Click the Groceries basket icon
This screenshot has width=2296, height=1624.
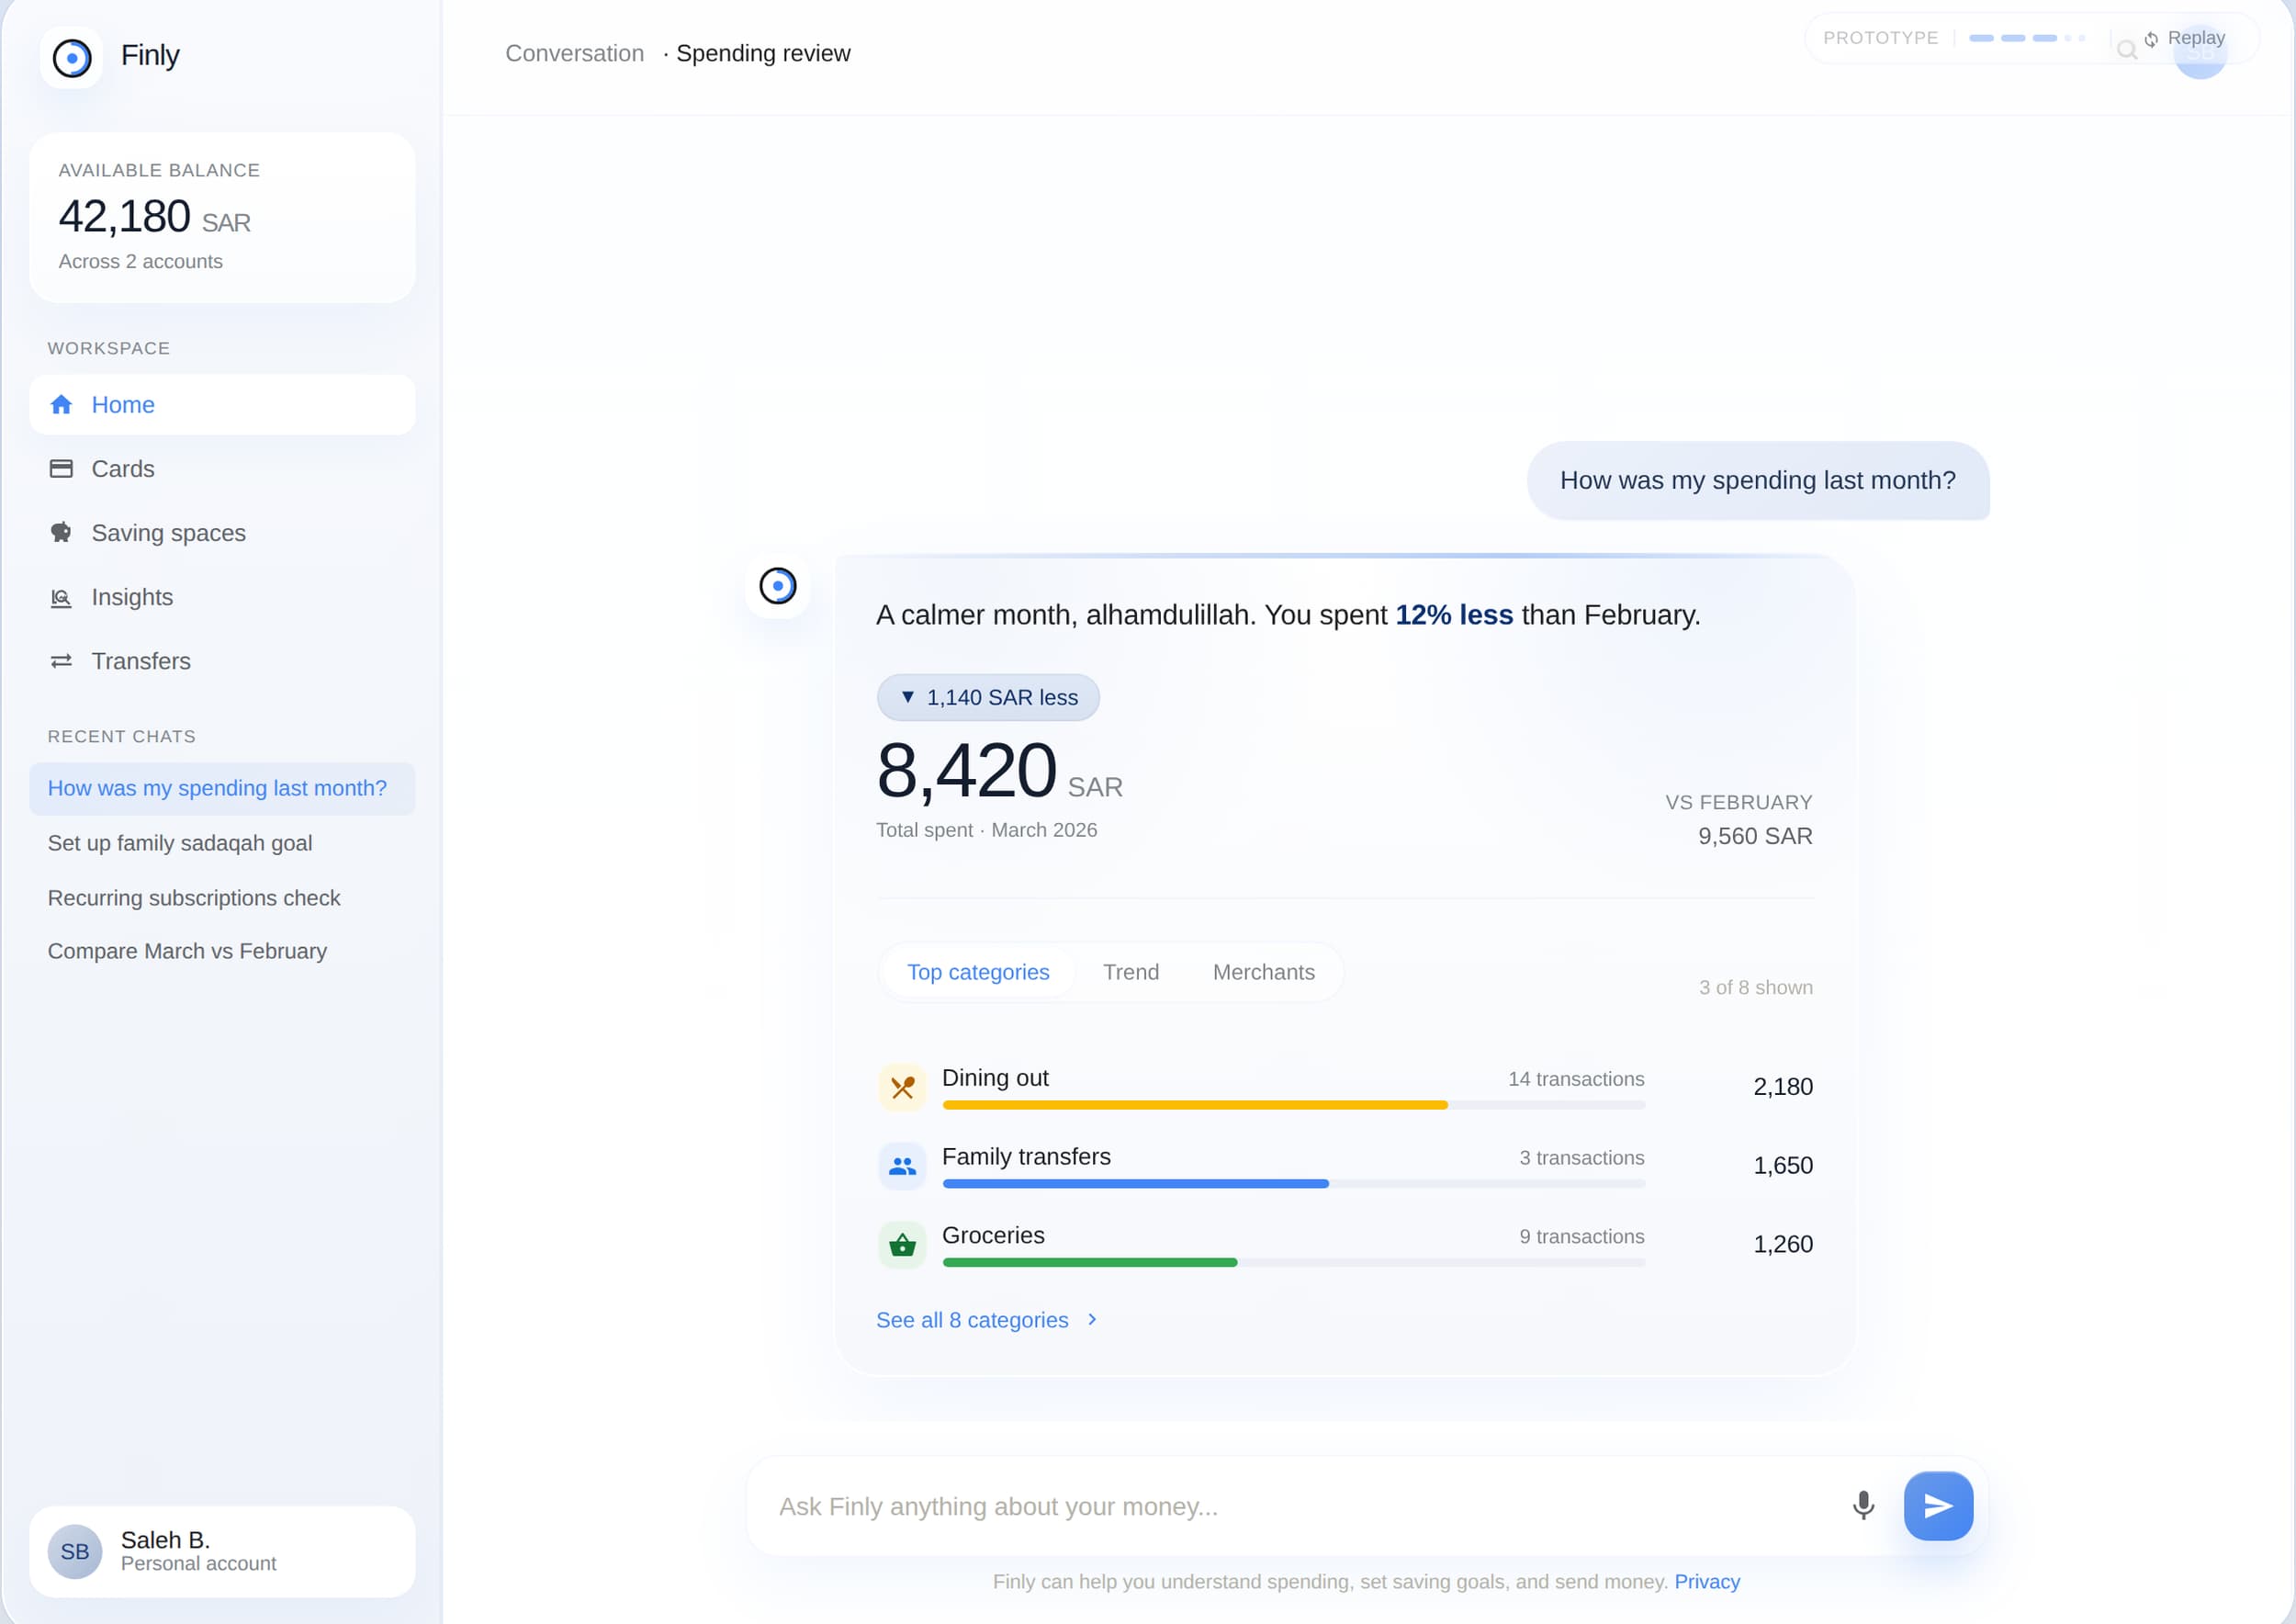coord(902,1245)
